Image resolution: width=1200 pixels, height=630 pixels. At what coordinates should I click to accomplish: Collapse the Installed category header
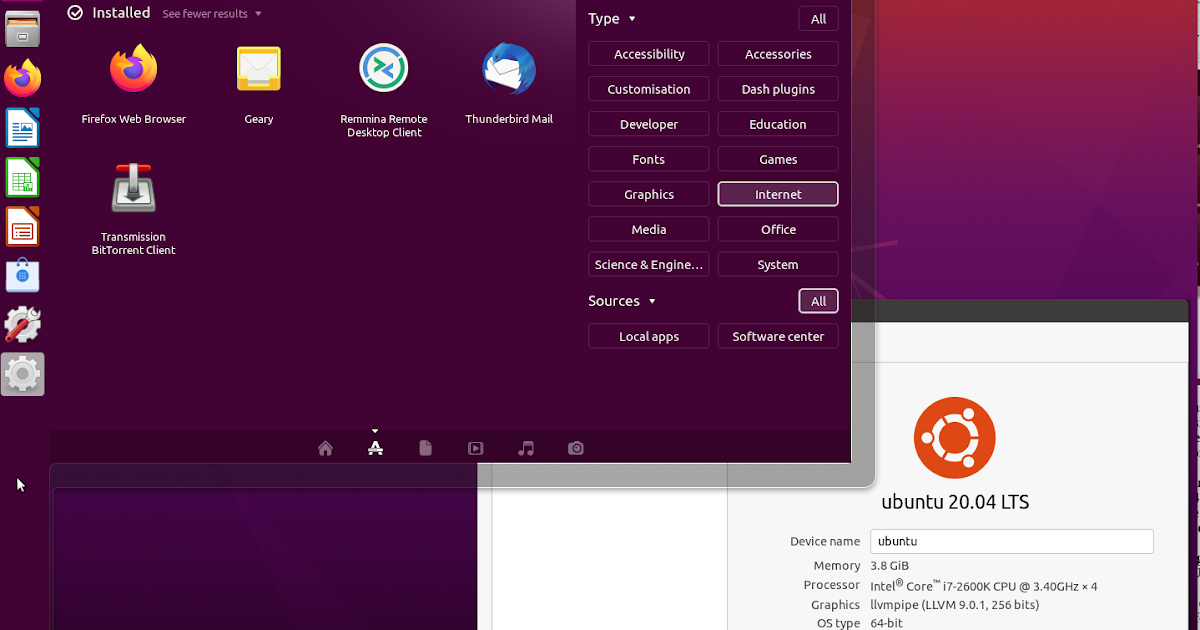[109, 13]
